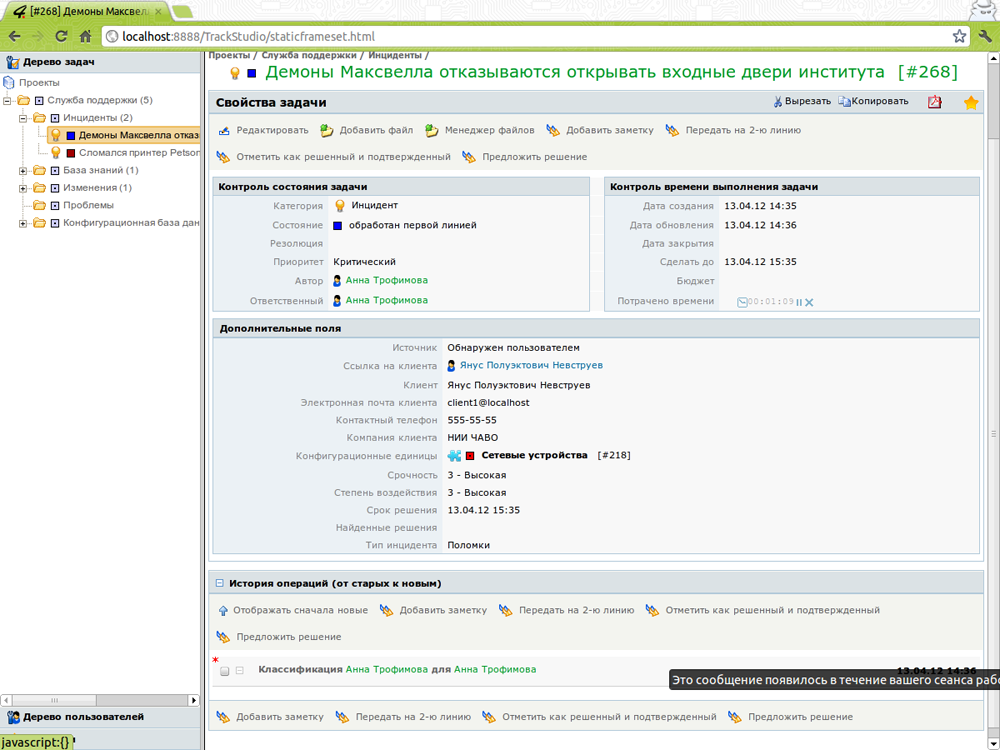Collapse the Классификация history entry
Screen dimensions: 1000x750
(x=239, y=671)
